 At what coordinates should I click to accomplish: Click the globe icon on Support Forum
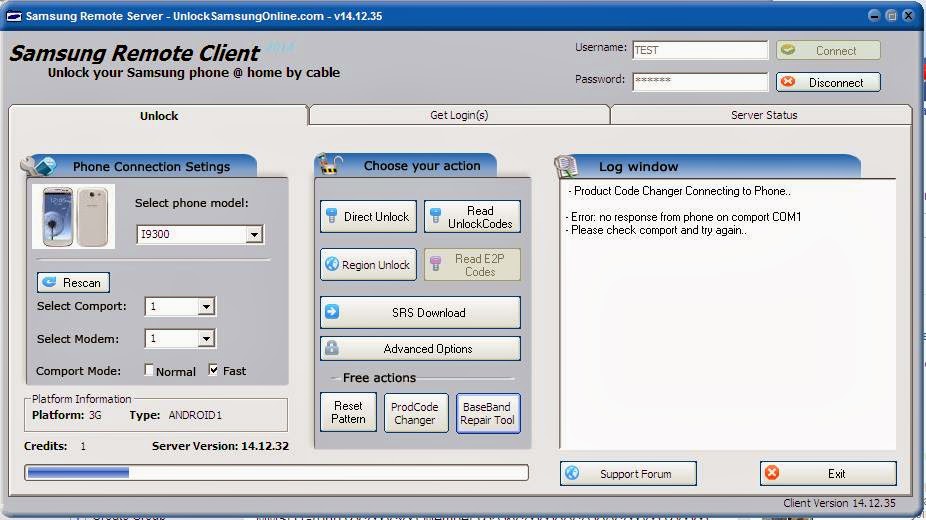[572, 473]
